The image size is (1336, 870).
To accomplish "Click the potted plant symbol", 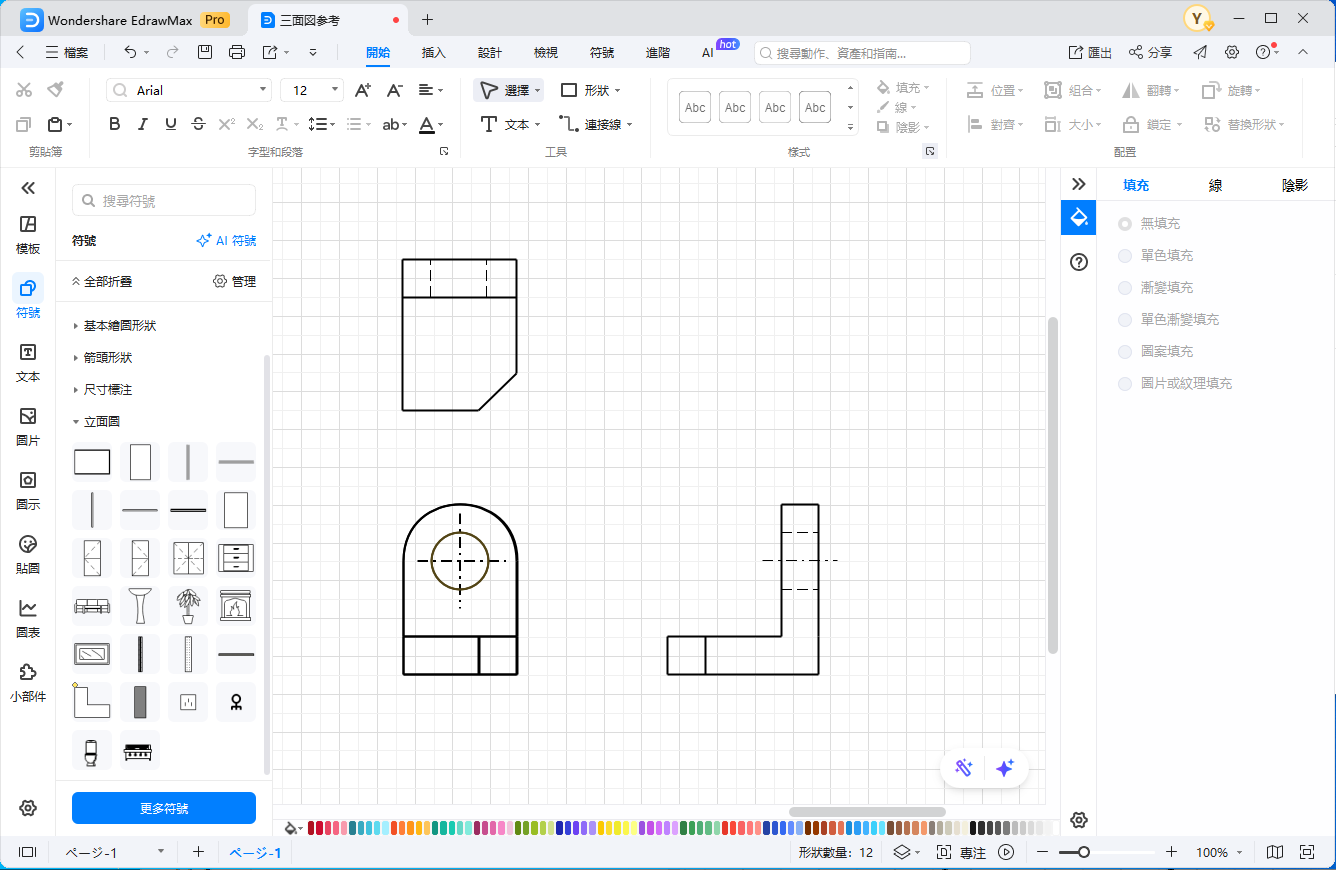I will [x=188, y=606].
